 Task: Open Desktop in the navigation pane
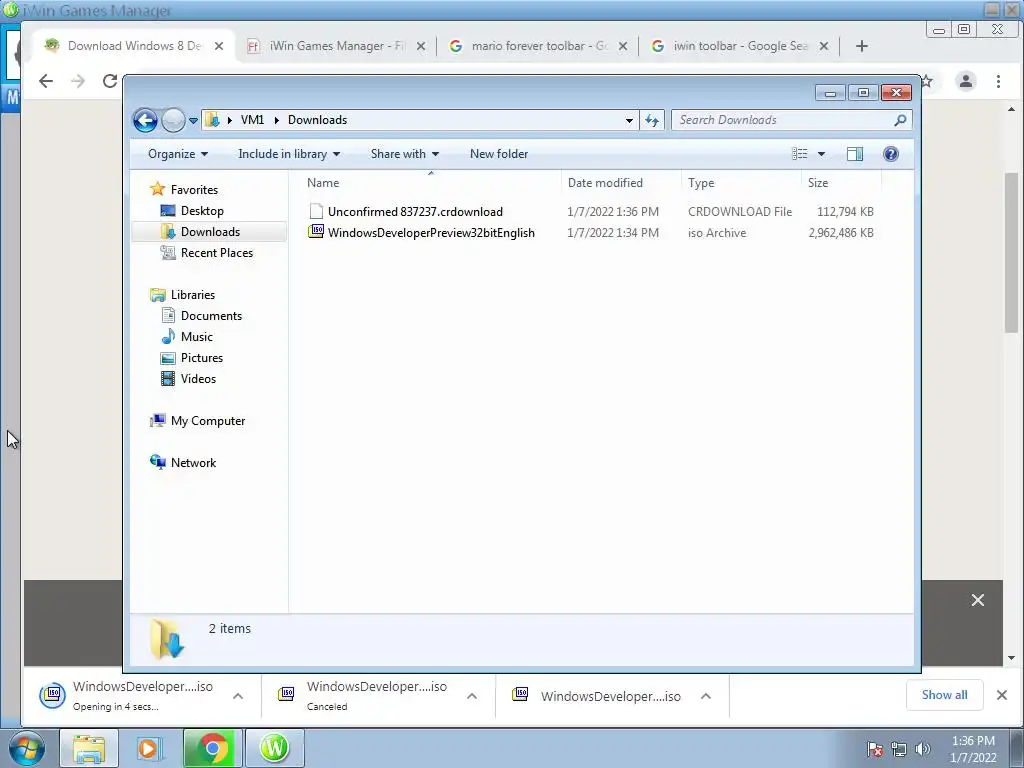point(202,211)
